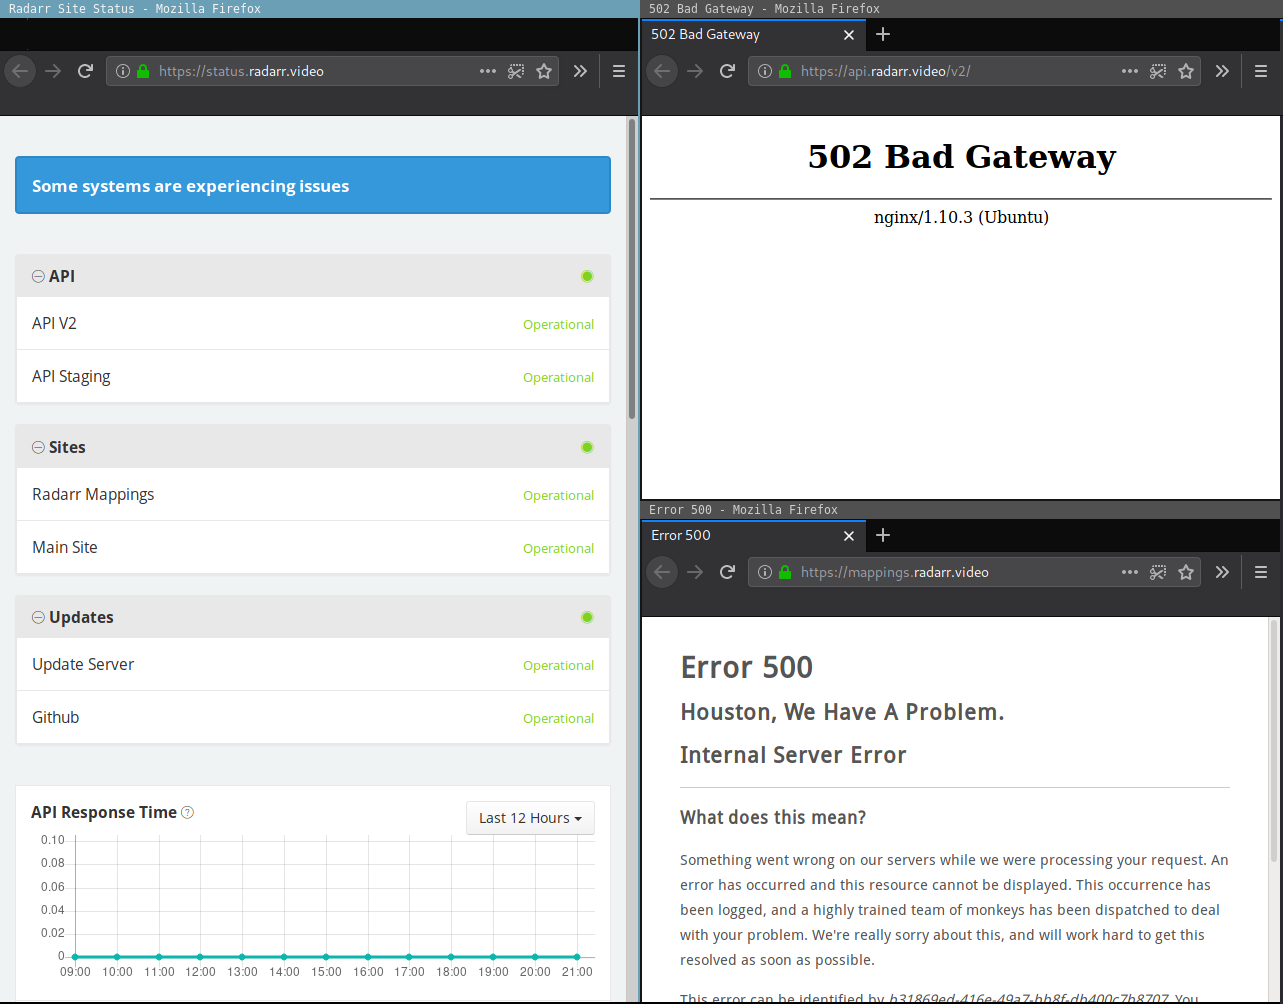The image size is (1283, 1004).
Task: Reload the status.radarr.video page
Action: (x=85, y=71)
